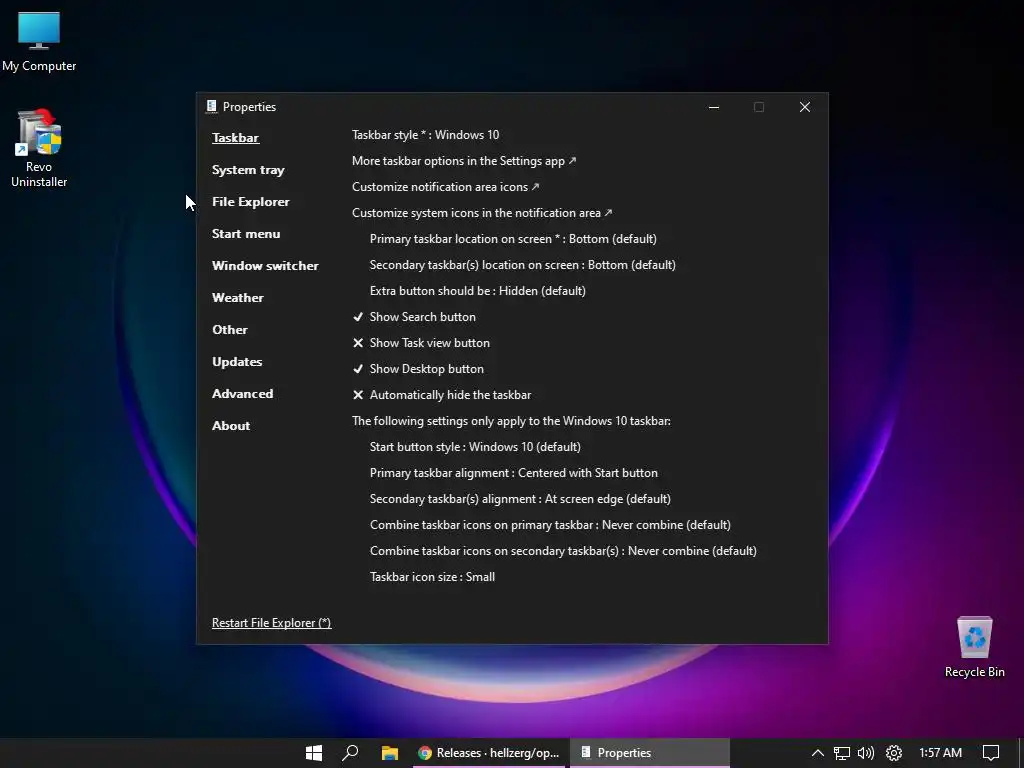Image resolution: width=1024 pixels, height=768 pixels.
Task: Change Extra button should be Hidden option
Action: click(x=477, y=291)
